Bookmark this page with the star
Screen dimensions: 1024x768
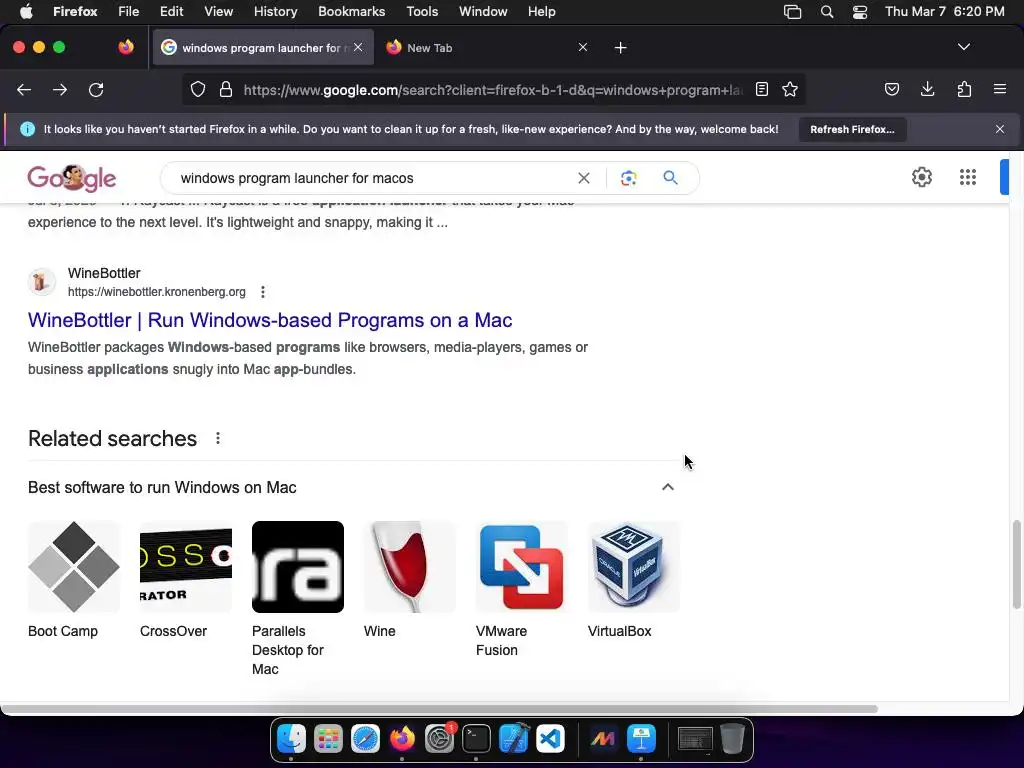pos(790,89)
